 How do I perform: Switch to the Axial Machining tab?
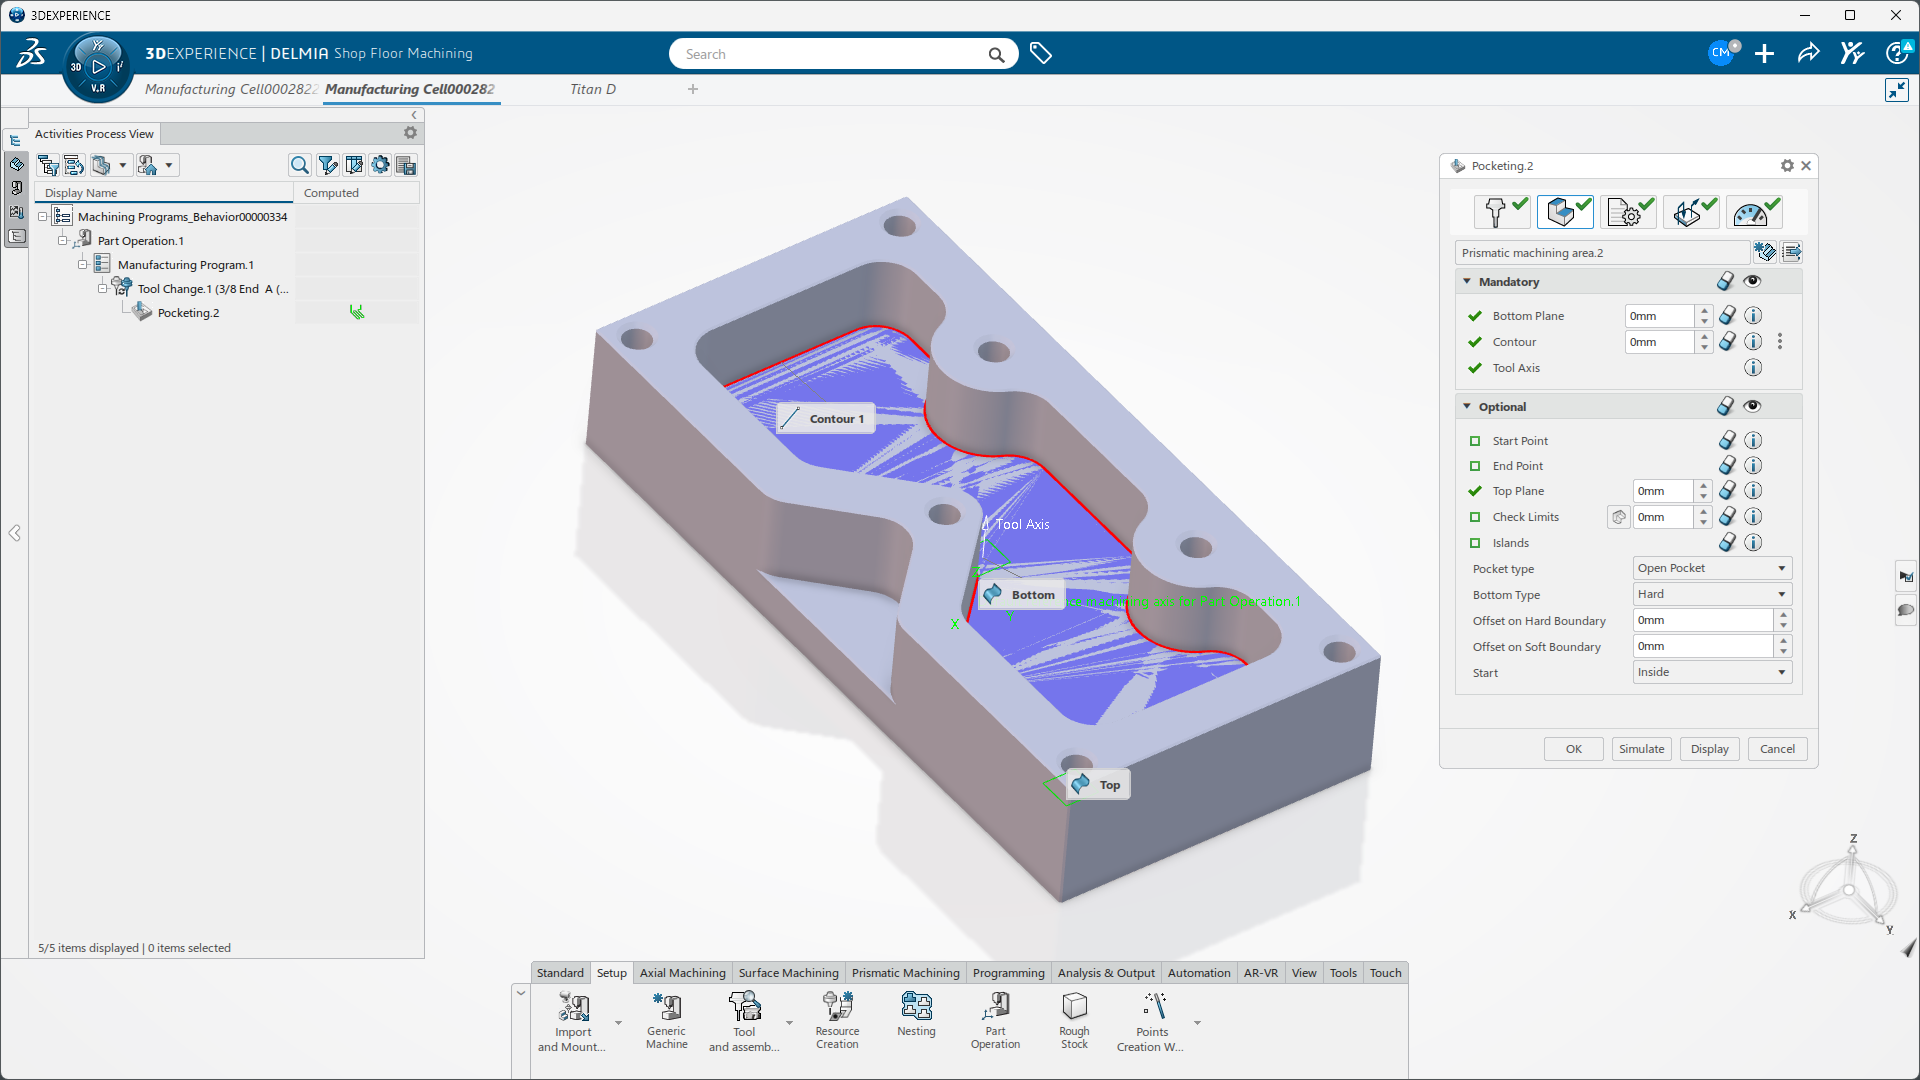pos(682,973)
